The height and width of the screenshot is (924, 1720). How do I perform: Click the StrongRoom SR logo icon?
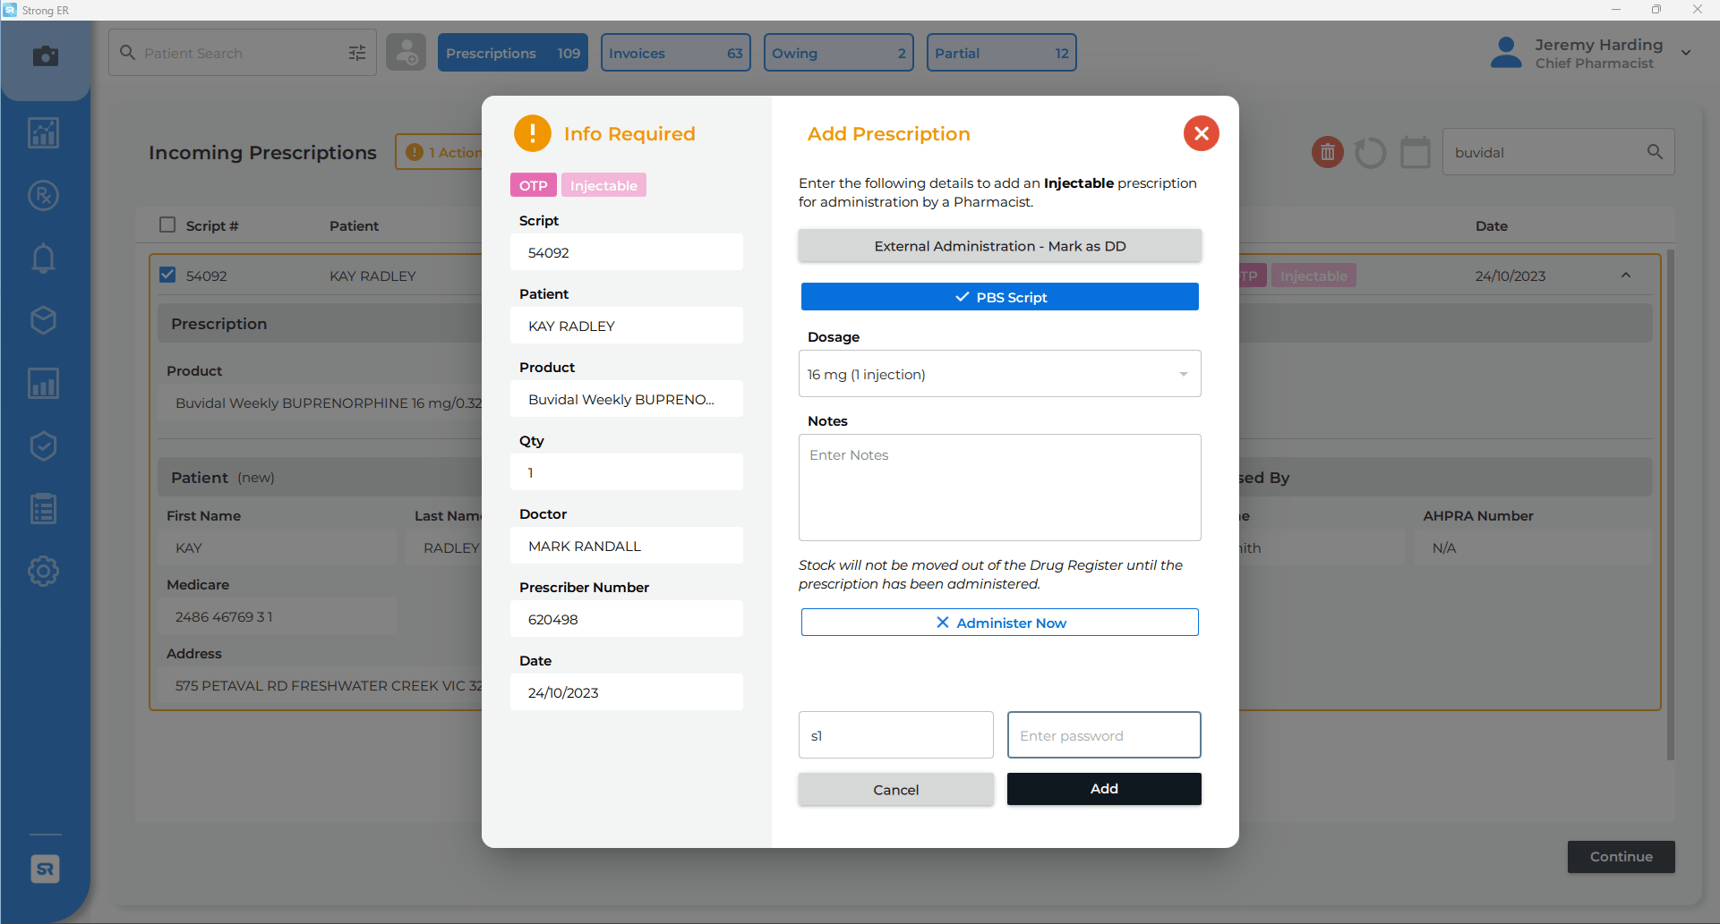[x=45, y=869]
